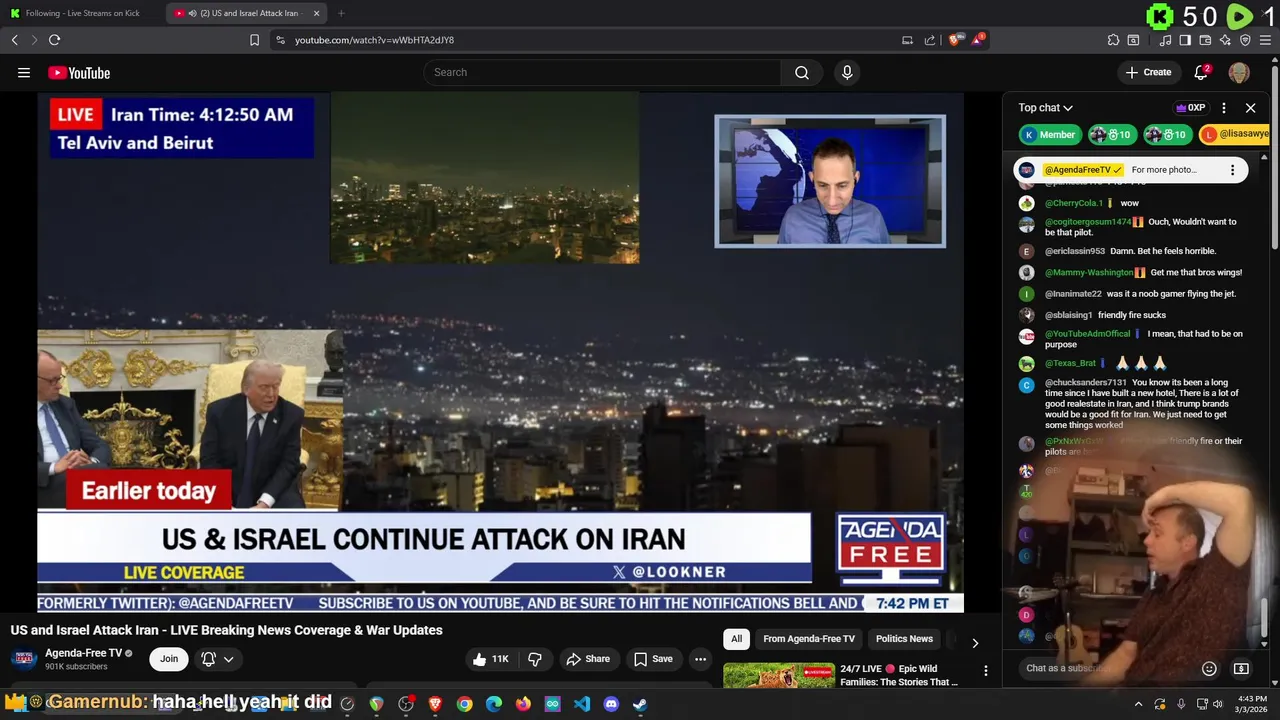Open the super chat purchase icon in chat
This screenshot has width=1280, height=720.
[1241, 668]
